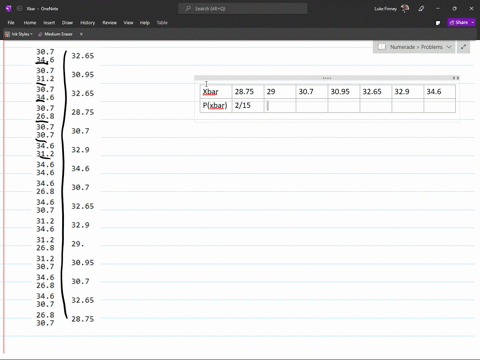The height and width of the screenshot is (360, 480).
Task: Click empty P(xbar) cell under 30.7
Action: (312, 106)
